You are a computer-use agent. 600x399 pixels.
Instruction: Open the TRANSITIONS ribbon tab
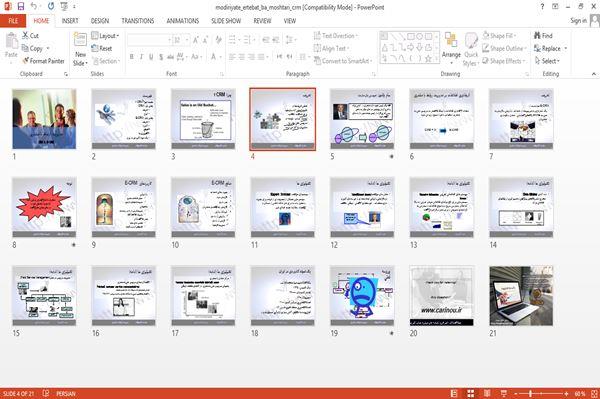point(138,21)
